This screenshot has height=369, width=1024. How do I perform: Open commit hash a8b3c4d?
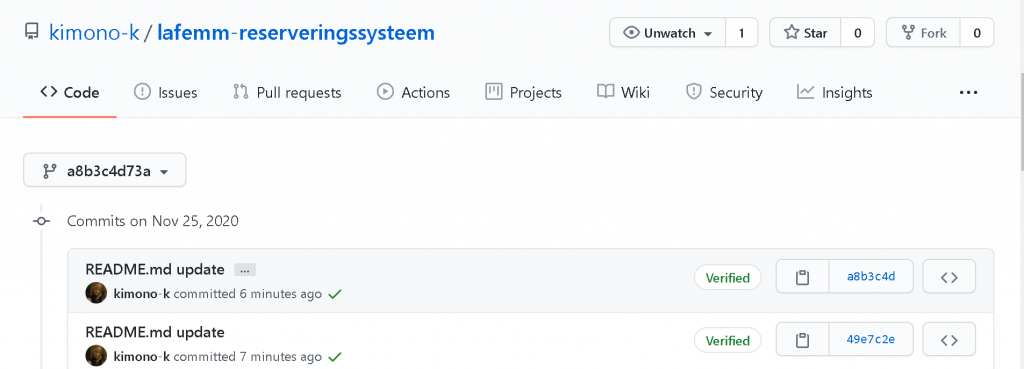click(871, 276)
